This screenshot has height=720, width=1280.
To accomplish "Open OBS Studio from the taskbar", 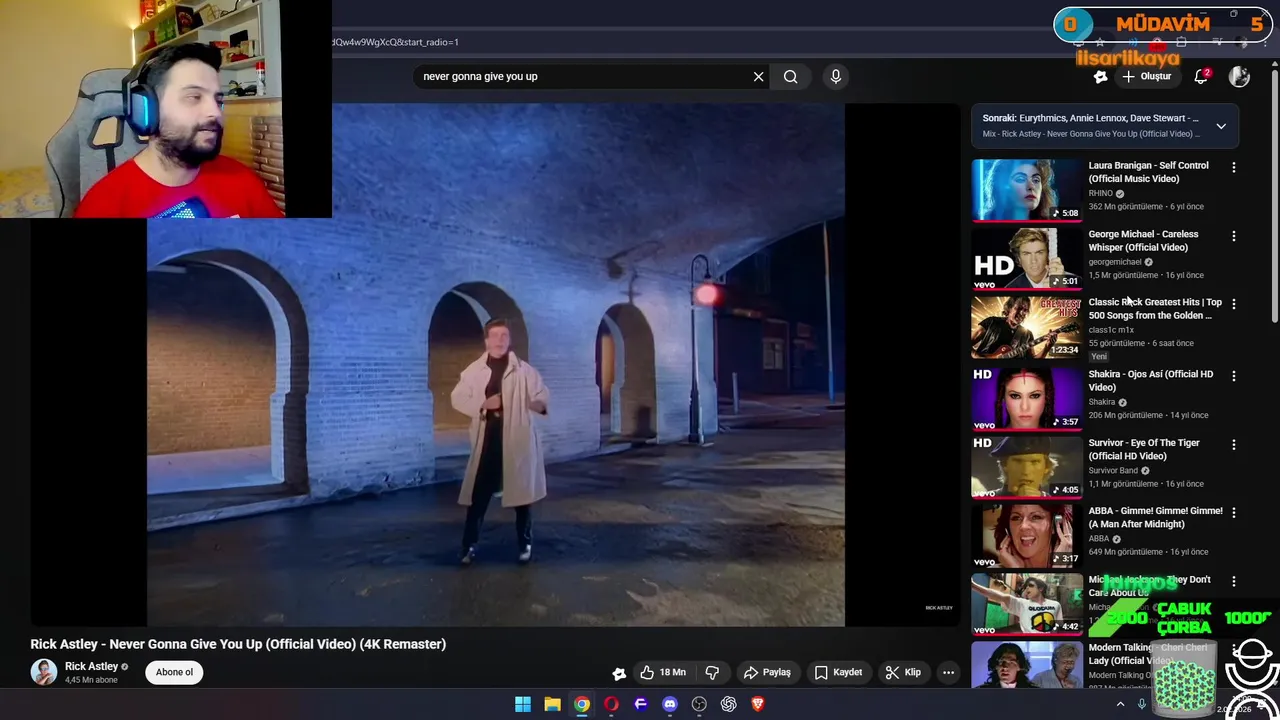I will pos(699,704).
